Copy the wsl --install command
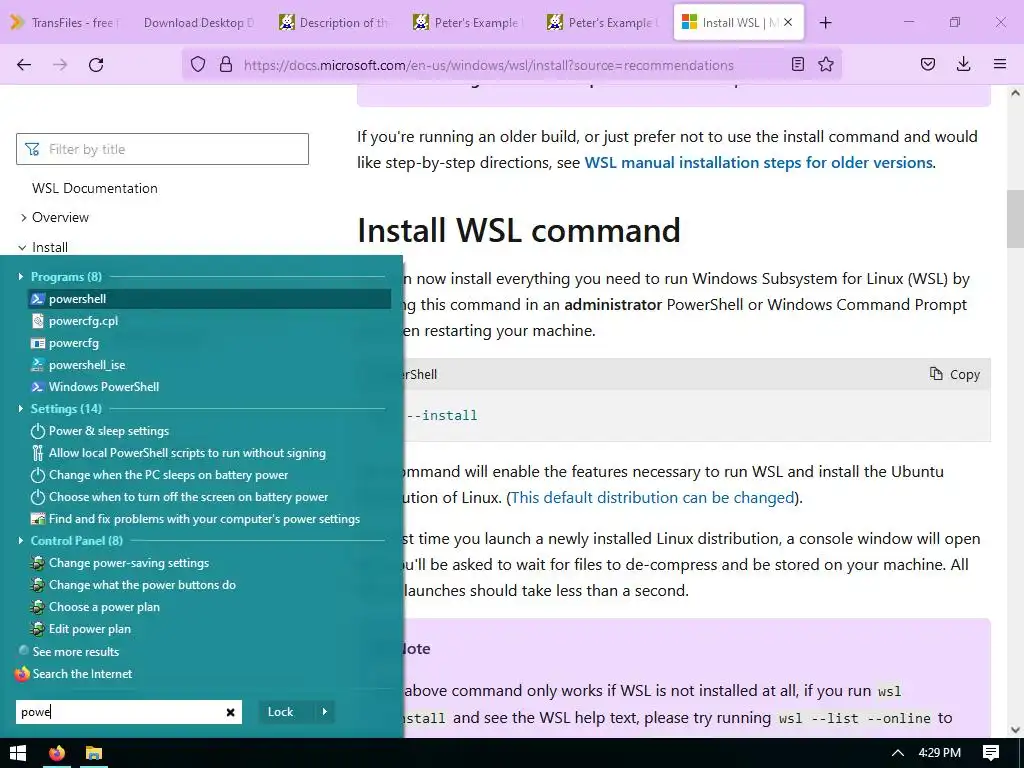Screen dimensions: 1024x768 (x=955, y=374)
